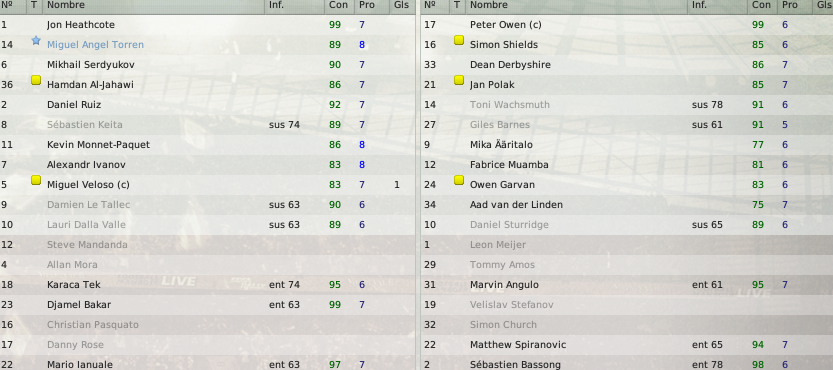Click Jan Polak's yellow card icon
Viewport: 833px width, 370px height.
pyautogui.click(x=459, y=80)
